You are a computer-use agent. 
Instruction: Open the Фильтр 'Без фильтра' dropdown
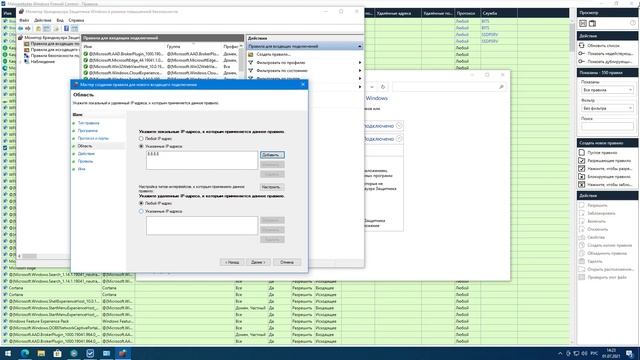pos(607,108)
